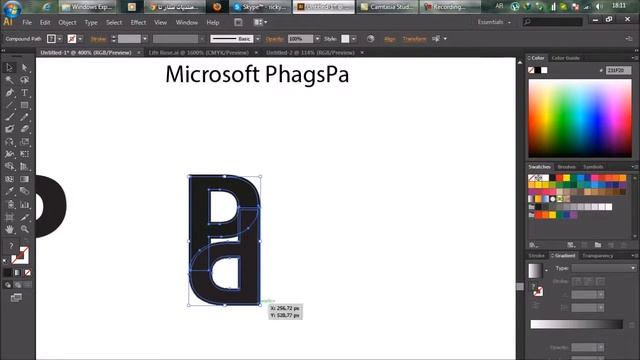
Task: Select the Blob Brush tool
Action: click(9, 129)
